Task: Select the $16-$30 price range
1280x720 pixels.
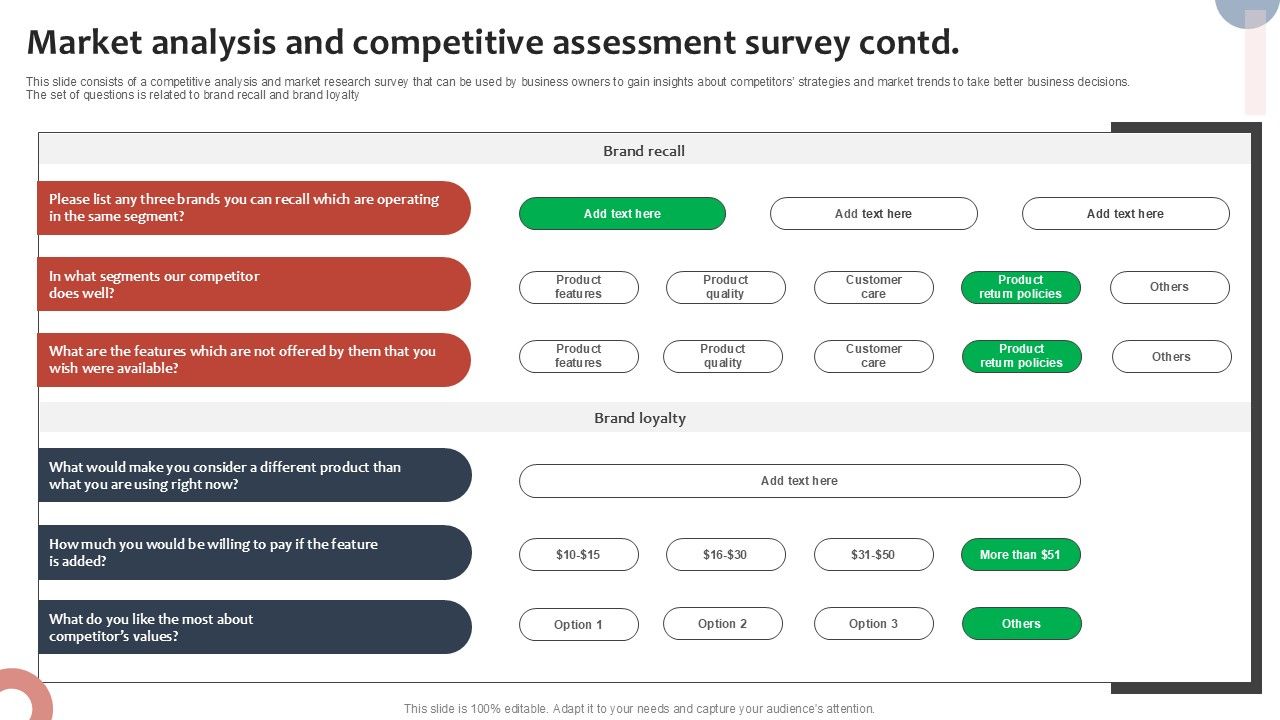Action: tap(725, 554)
